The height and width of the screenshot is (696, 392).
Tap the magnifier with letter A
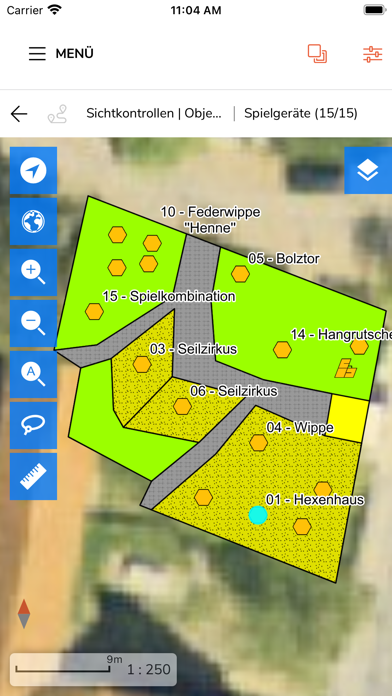click(33, 375)
